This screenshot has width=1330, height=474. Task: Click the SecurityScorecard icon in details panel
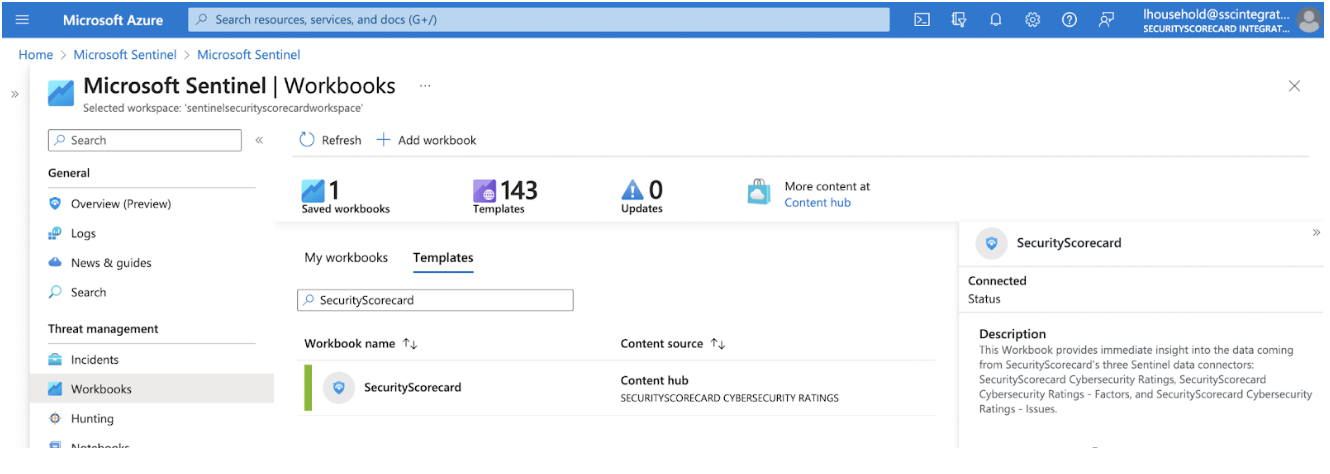pyautogui.click(x=991, y=243)
